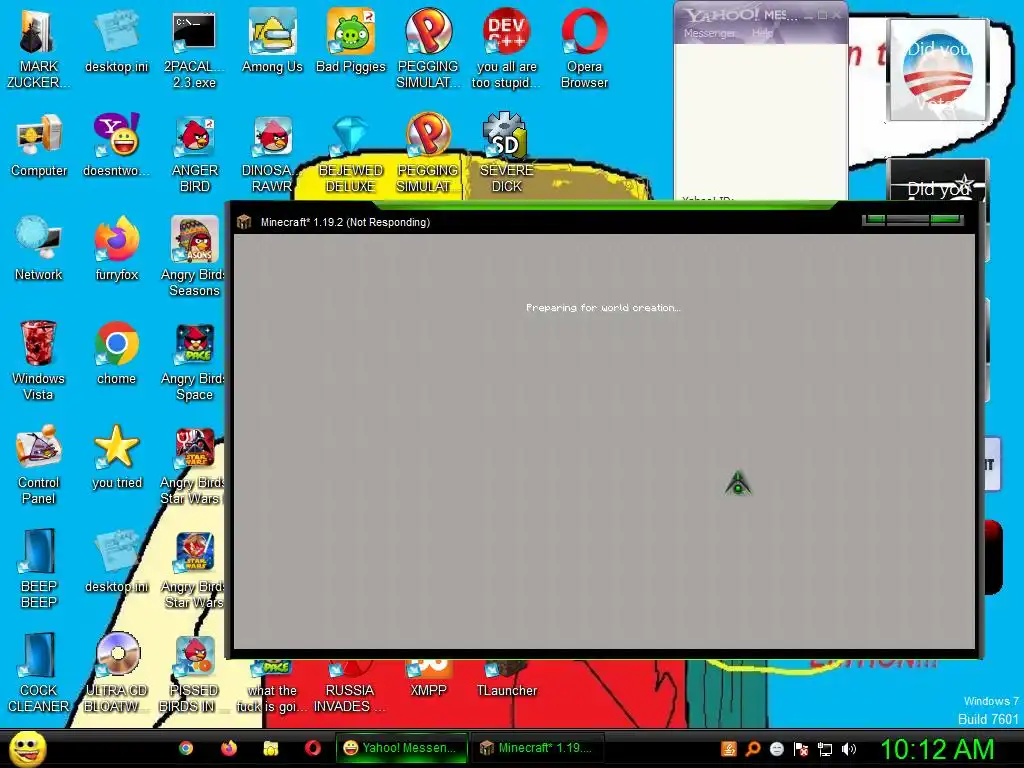This screenshot has width=1024, height=768.
Task: Launch 2PACAL 2.3.exe desktop icon
Action: coord(194,49)
